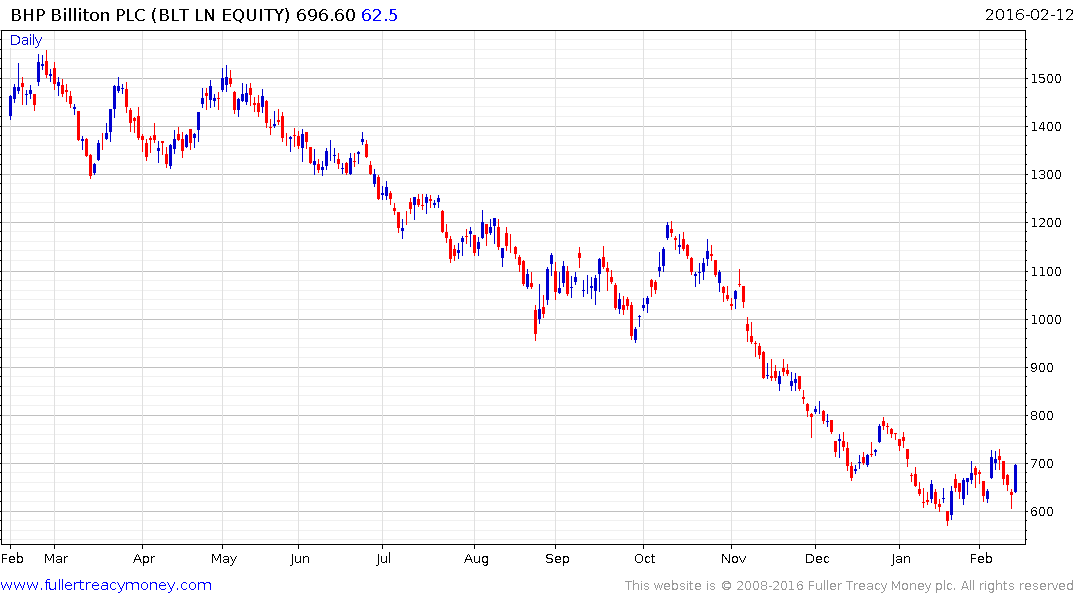Image resolution: width=1075 pixels, height=600 pixels.
Task: Click the Nov month axis label
Action: click(x=733, y=558)
